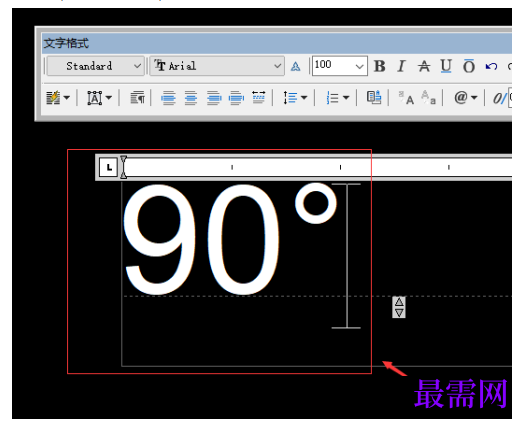Apply strikethrough to text
Screen dimensions: 526x425
tap(424, 66)
